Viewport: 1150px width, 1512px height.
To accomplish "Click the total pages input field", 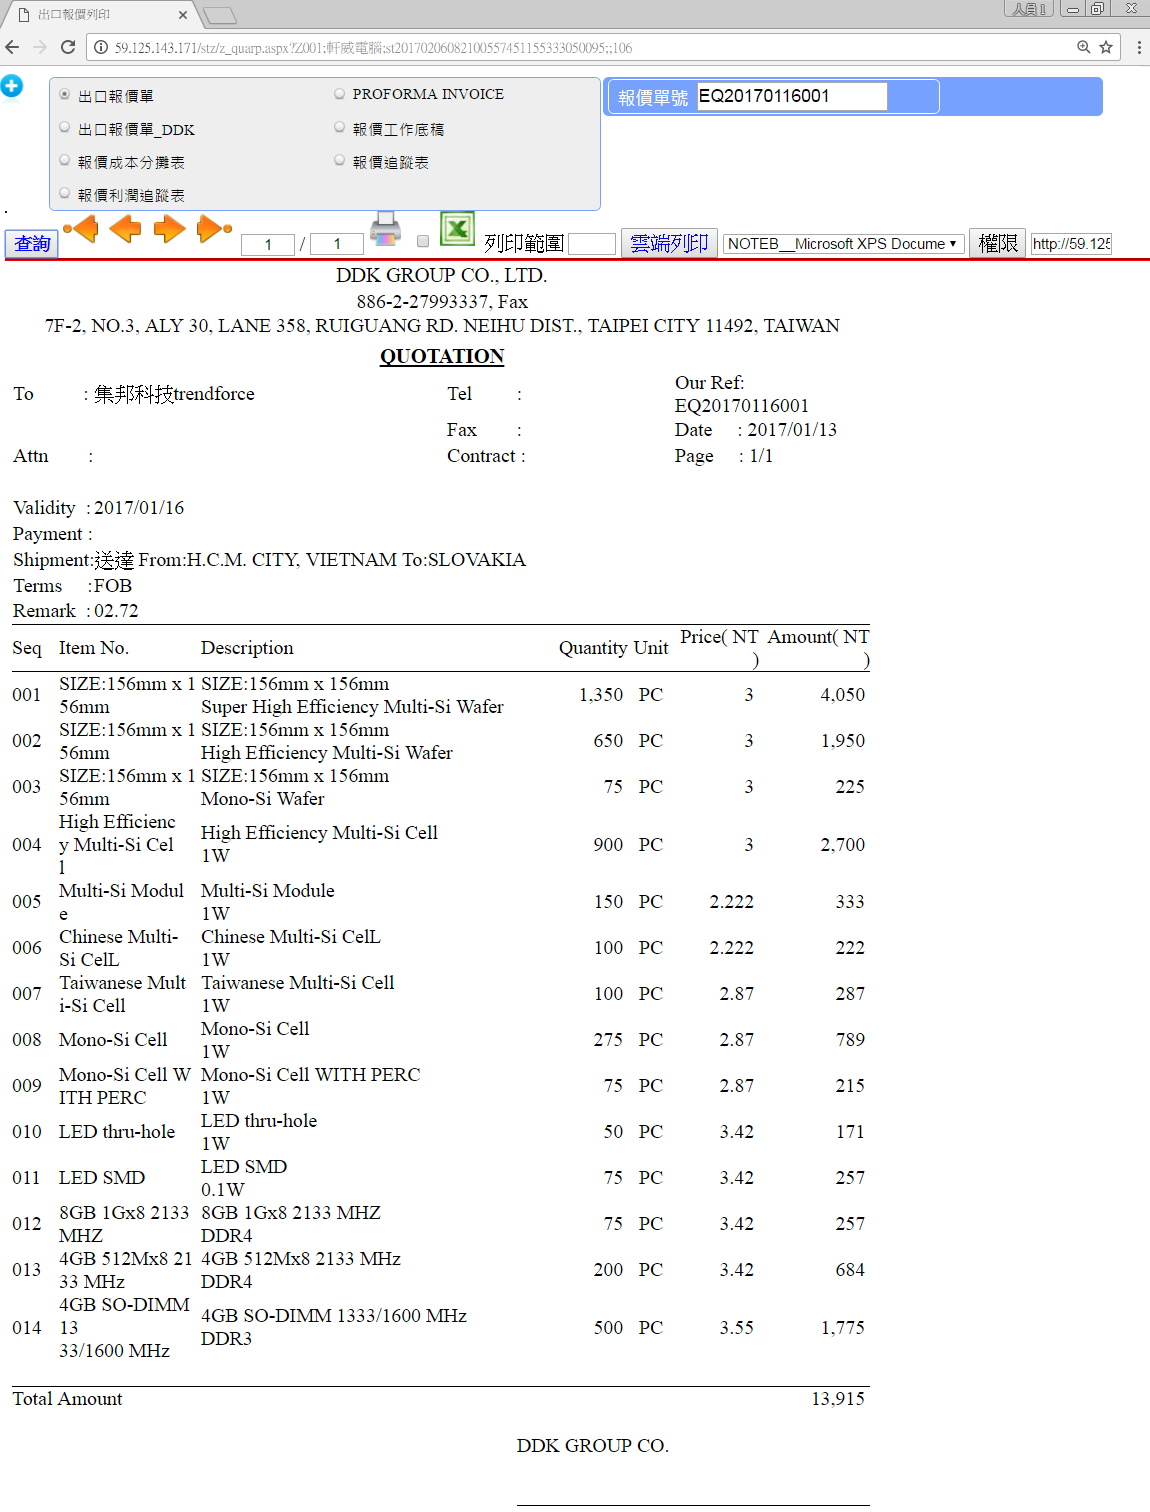I will (337, 244).
